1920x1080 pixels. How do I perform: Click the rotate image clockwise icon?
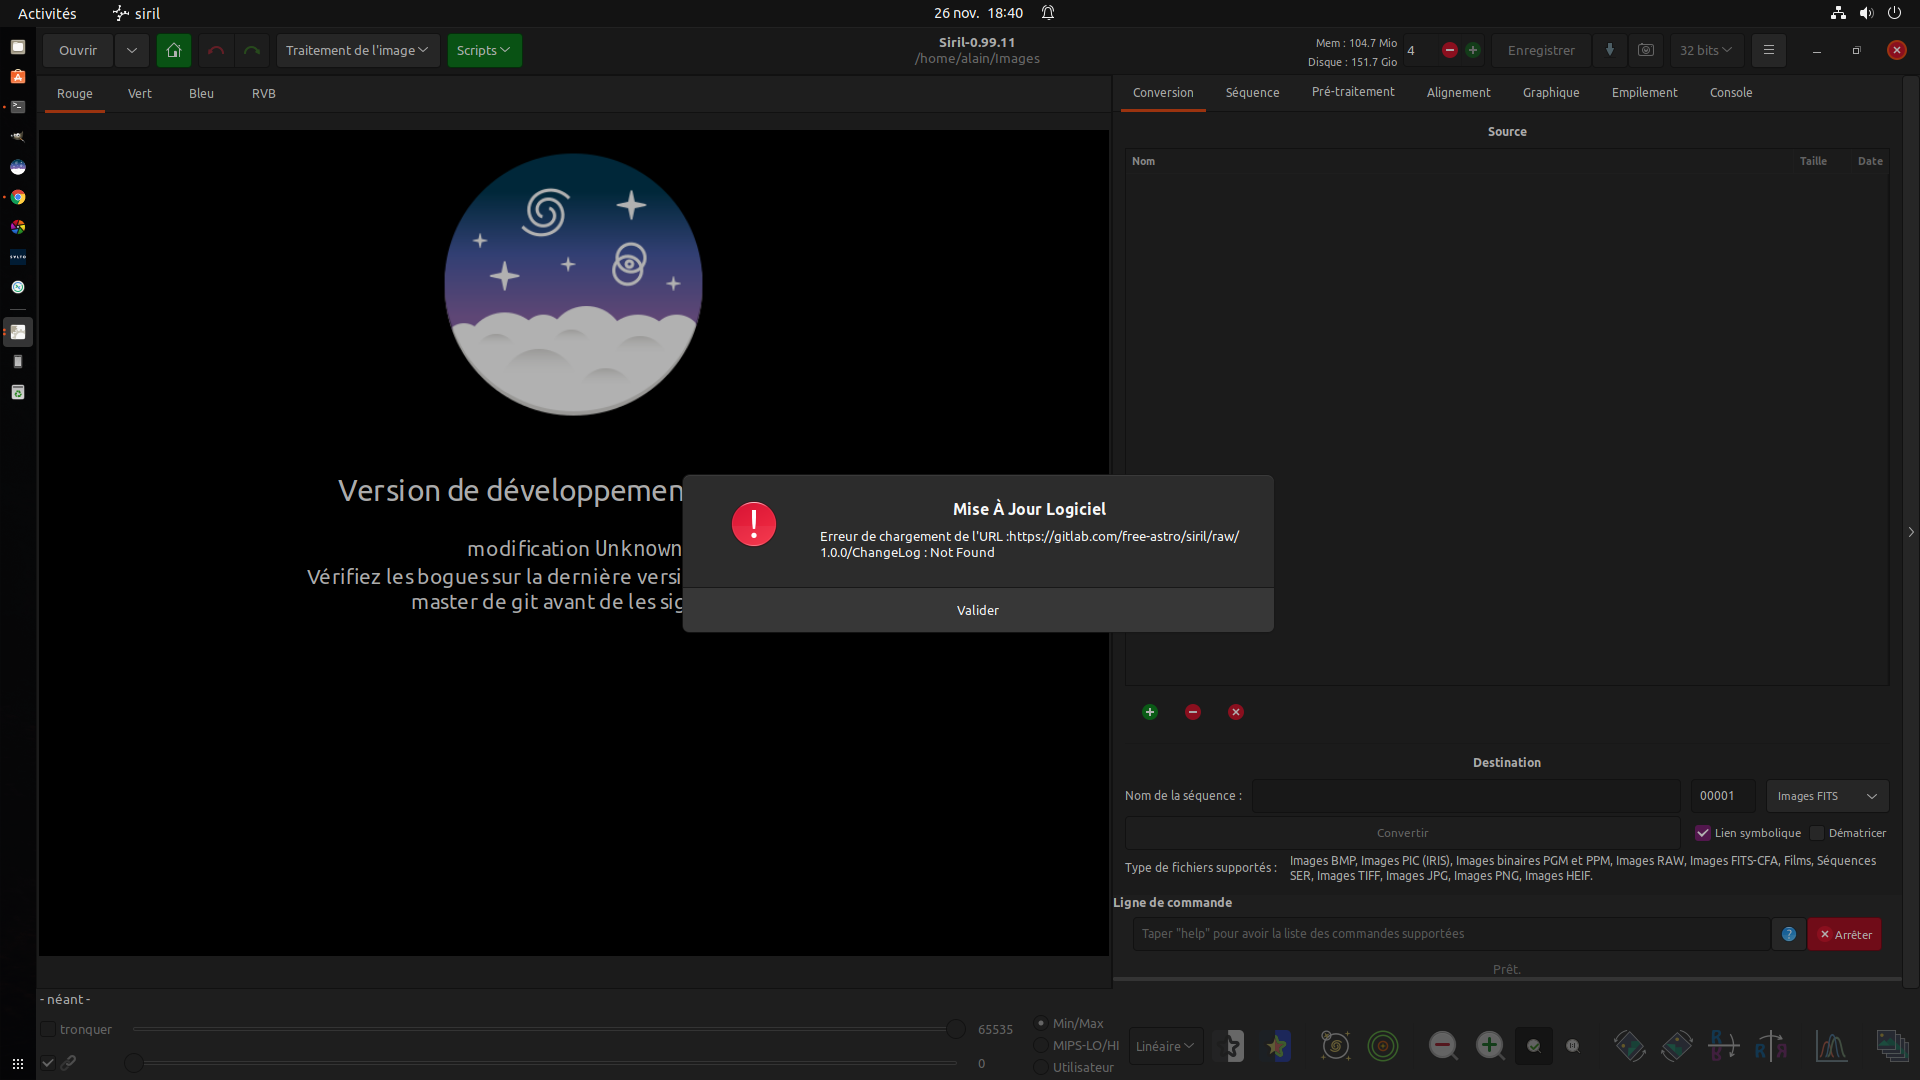pos(1677,1046)
